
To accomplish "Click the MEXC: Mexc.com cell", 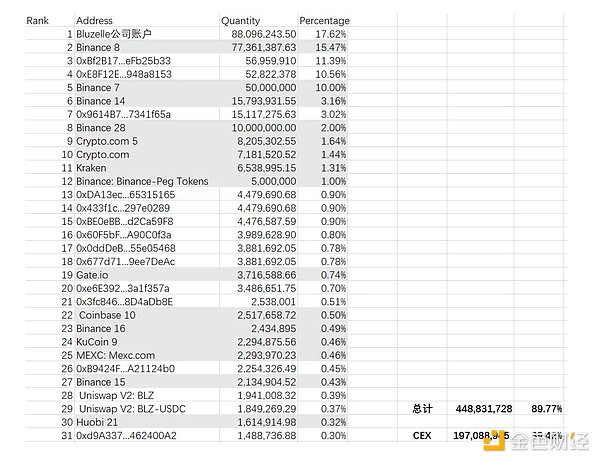I will tap(115, 355).
